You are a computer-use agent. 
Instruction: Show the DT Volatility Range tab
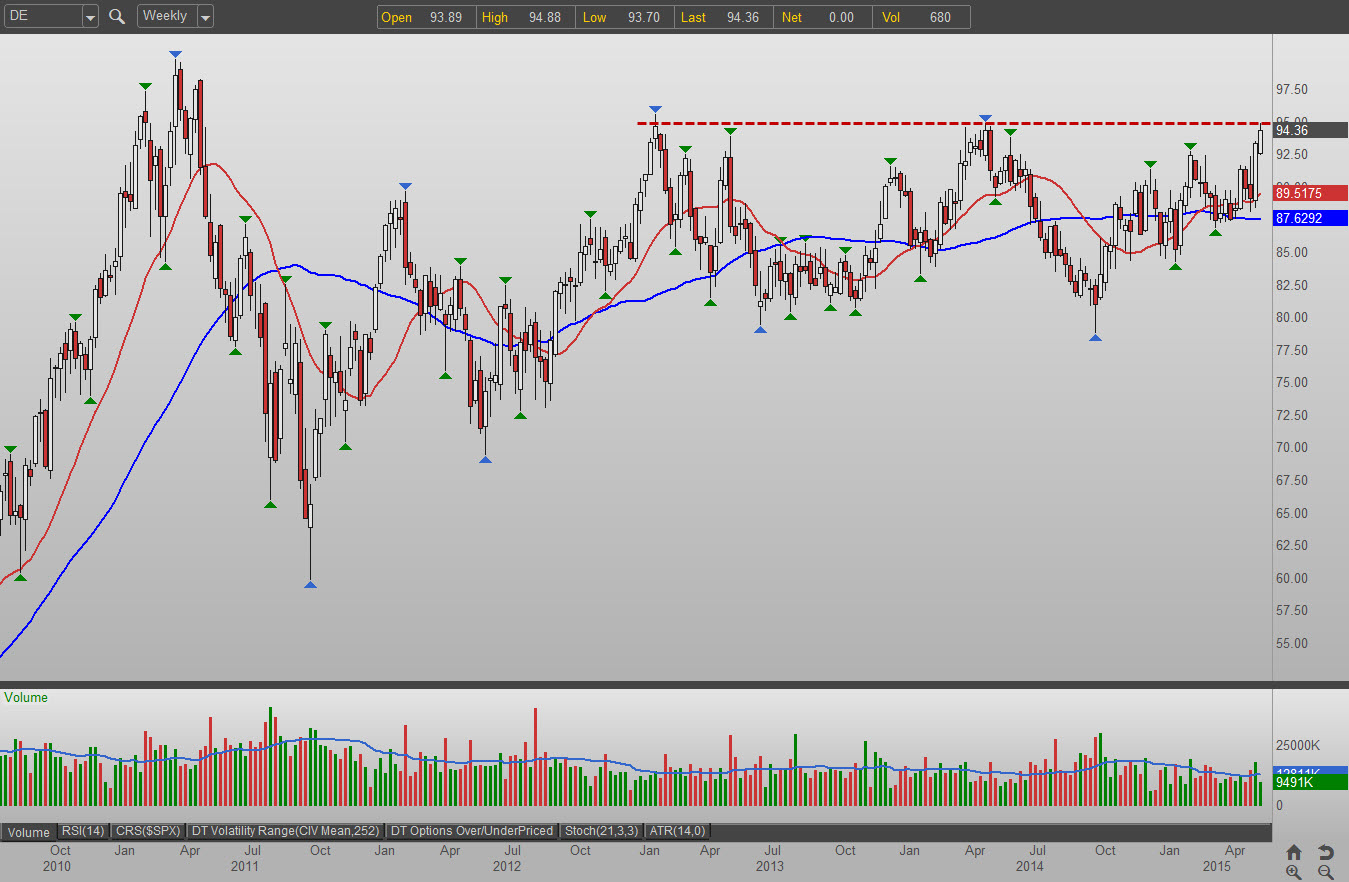(x=286, y=831)
